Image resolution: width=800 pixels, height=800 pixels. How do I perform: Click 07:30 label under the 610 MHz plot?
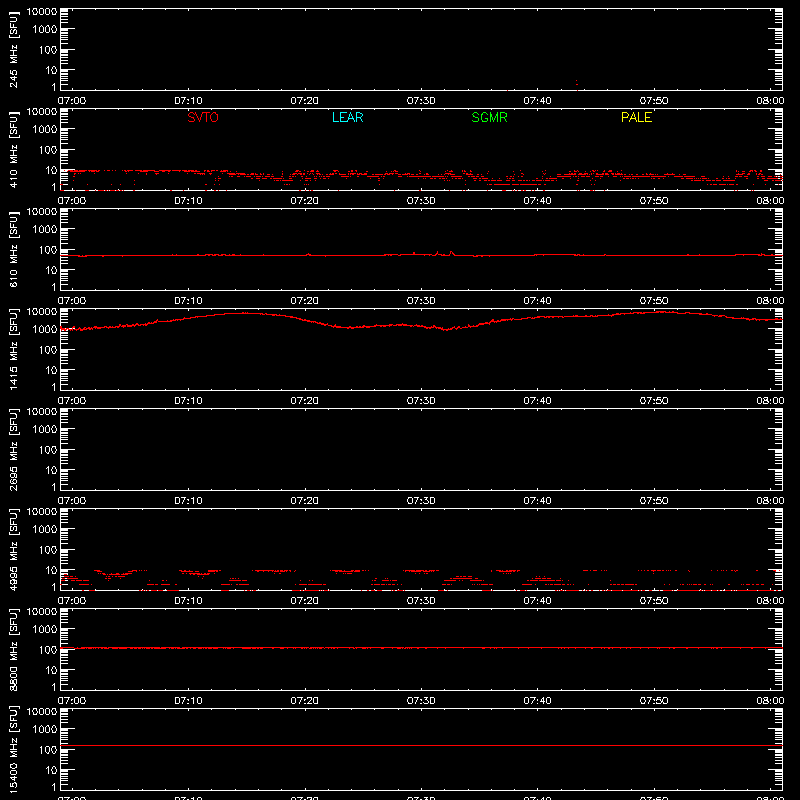point(421,301)
